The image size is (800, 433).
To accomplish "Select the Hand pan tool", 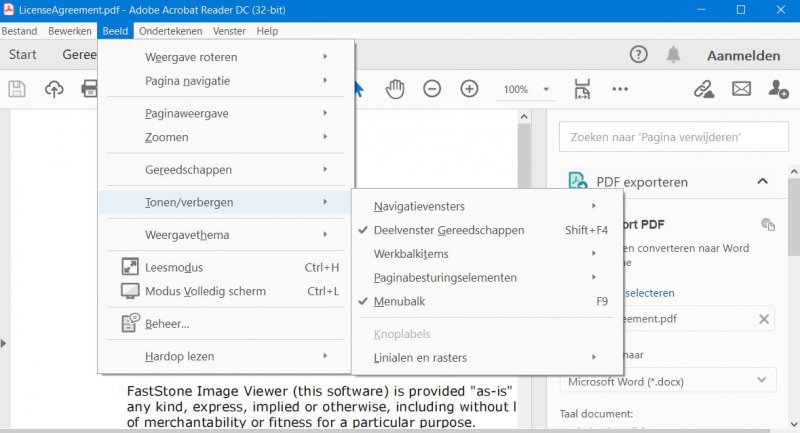I will pos(395,89).
